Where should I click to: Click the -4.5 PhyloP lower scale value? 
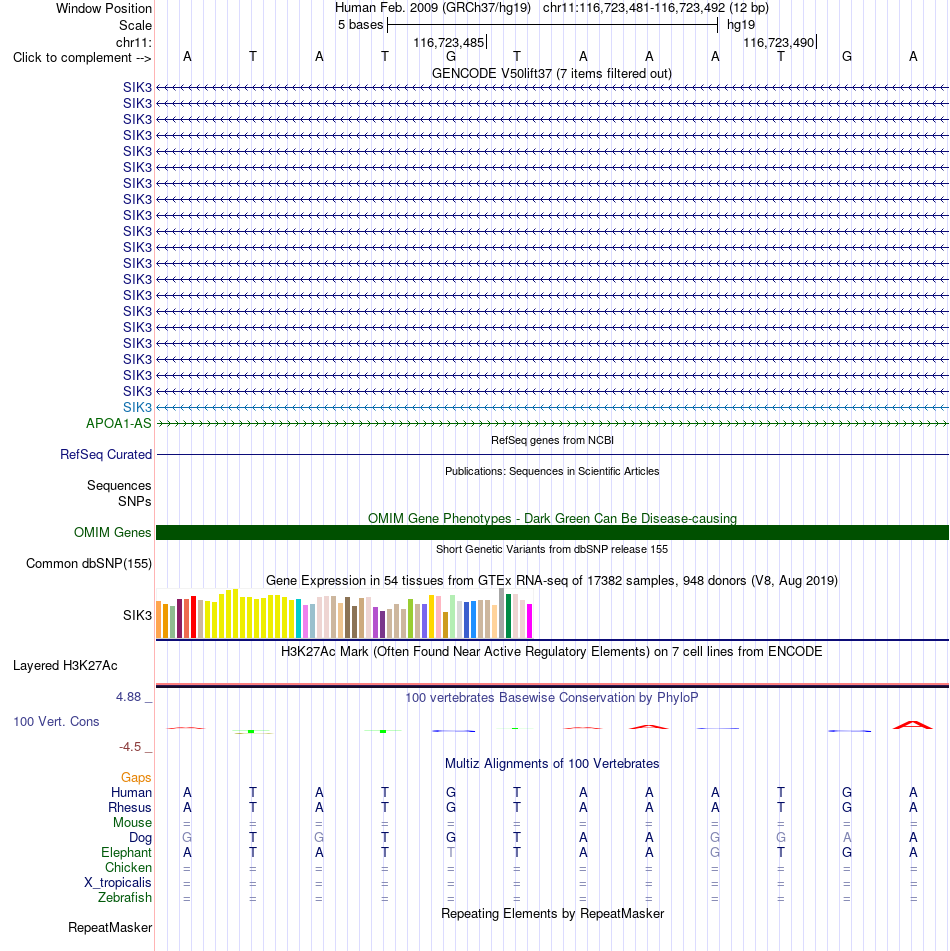[130, 747]
